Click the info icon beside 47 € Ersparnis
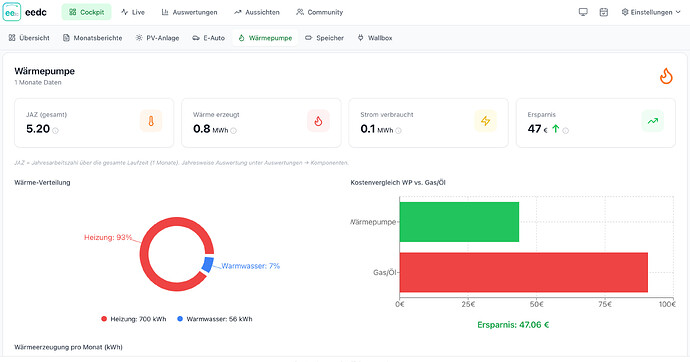The height and width of the screenshot is (362, 690). [565, 131]
